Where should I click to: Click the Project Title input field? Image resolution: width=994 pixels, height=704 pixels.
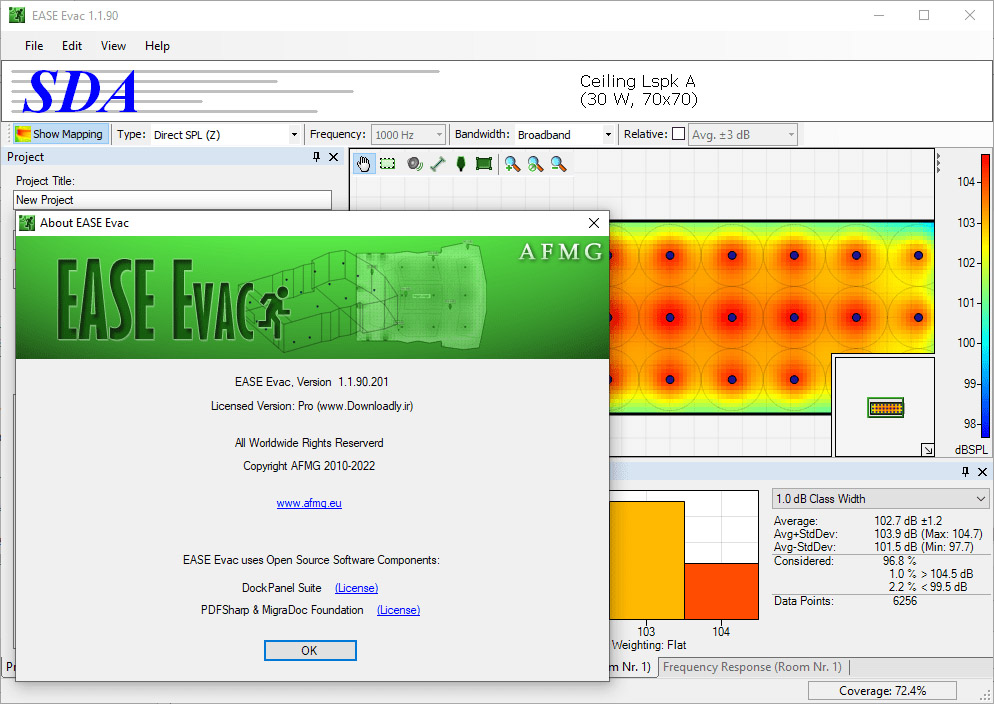pyautogui.click(x=172, y=200)
